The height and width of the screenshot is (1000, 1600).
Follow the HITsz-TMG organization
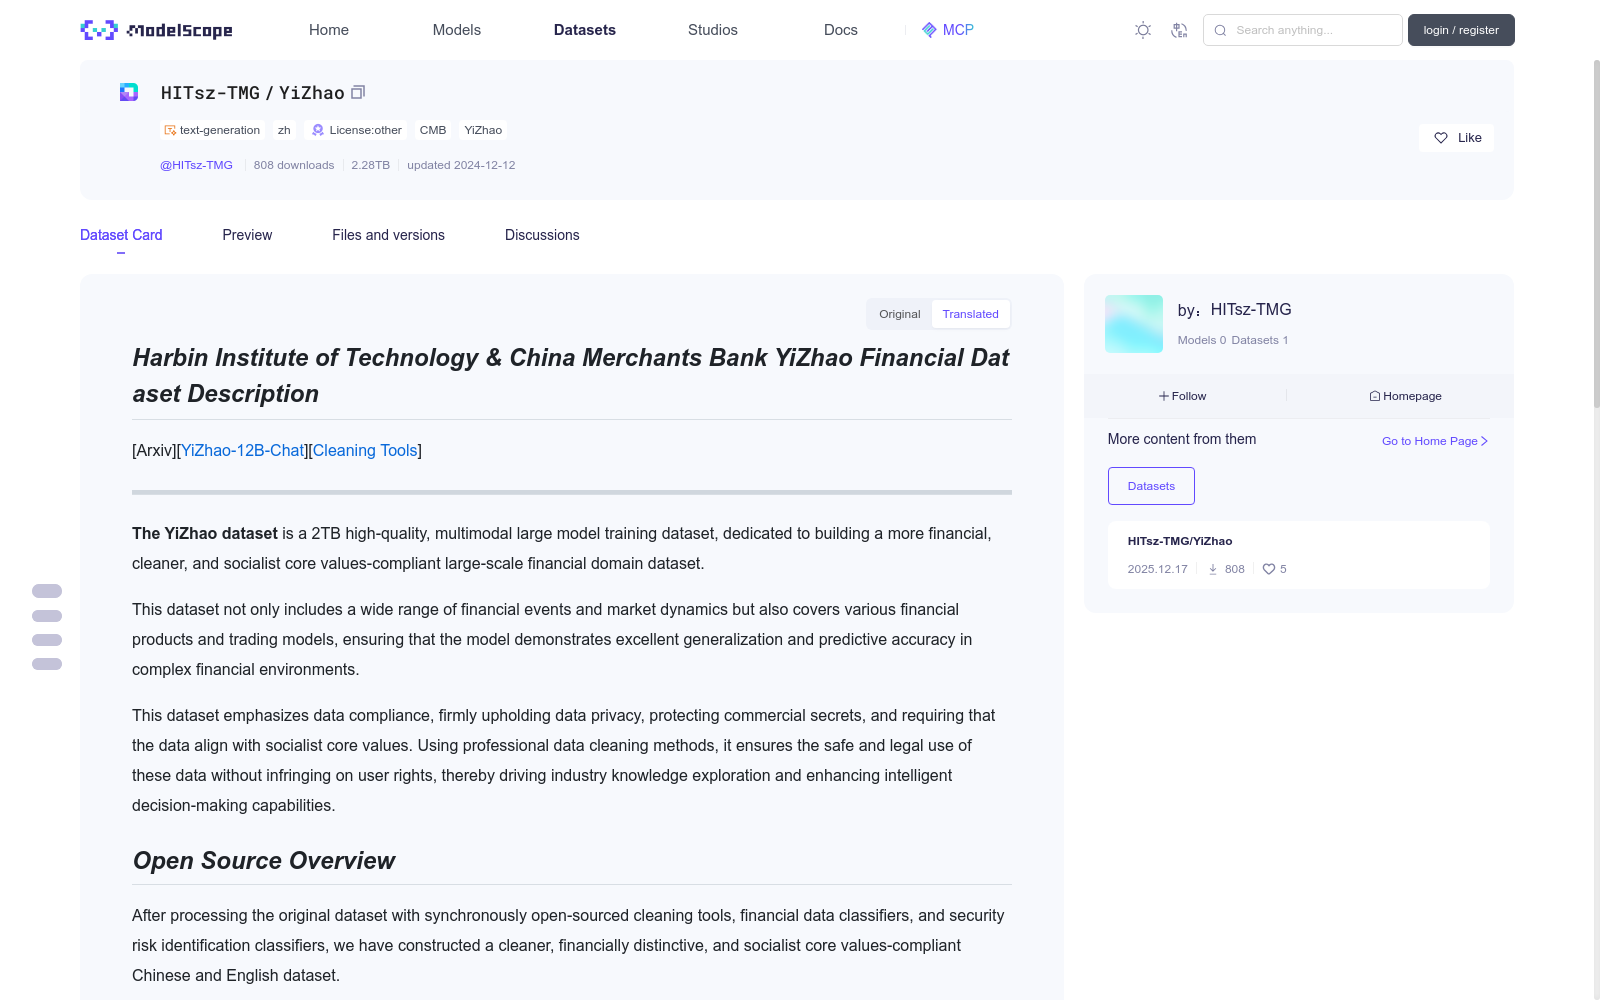pyautogui.click(x=1183, y=396)
